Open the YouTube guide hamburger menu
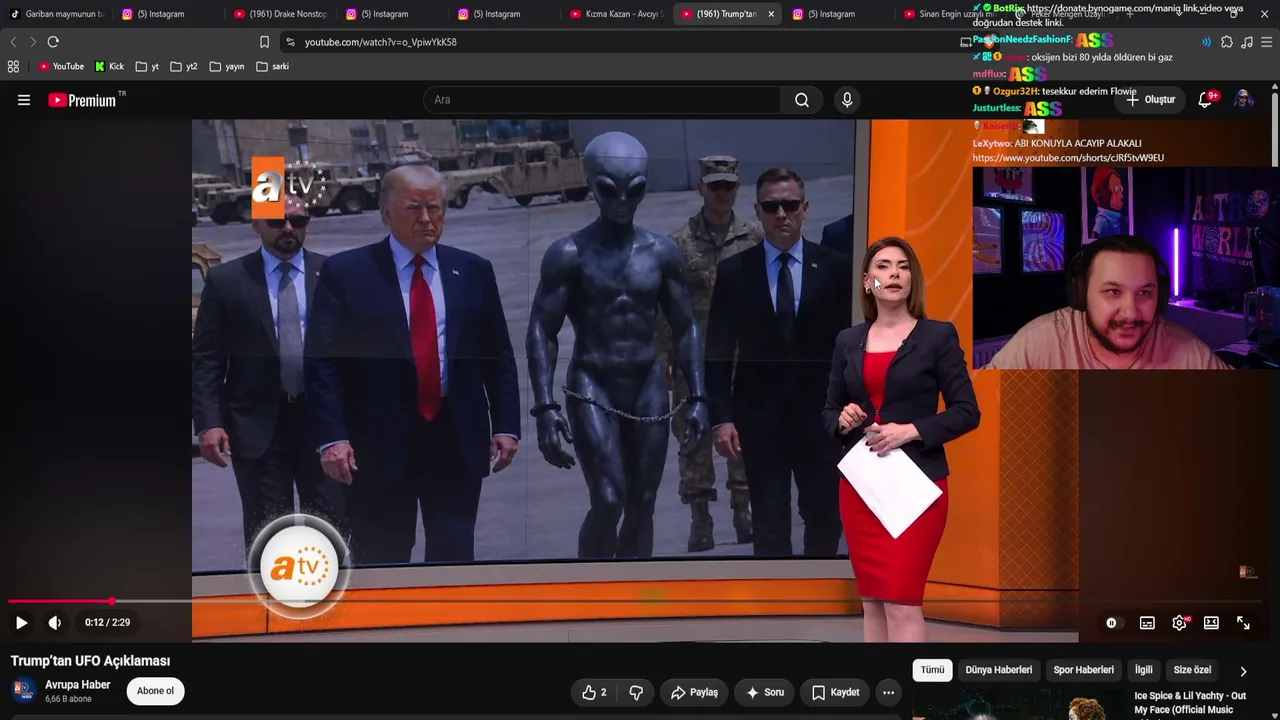This screenshot has width=1280, height=720. coord(24,100)
